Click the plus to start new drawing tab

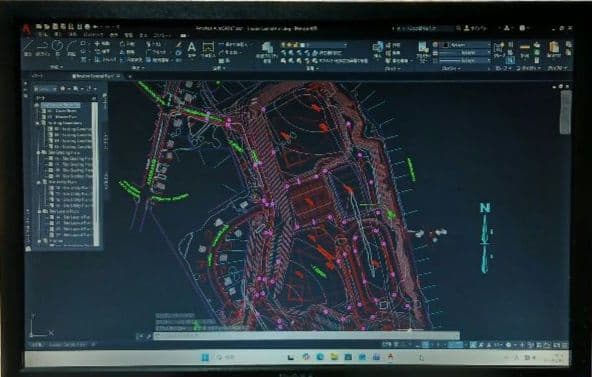pos(129,76)
